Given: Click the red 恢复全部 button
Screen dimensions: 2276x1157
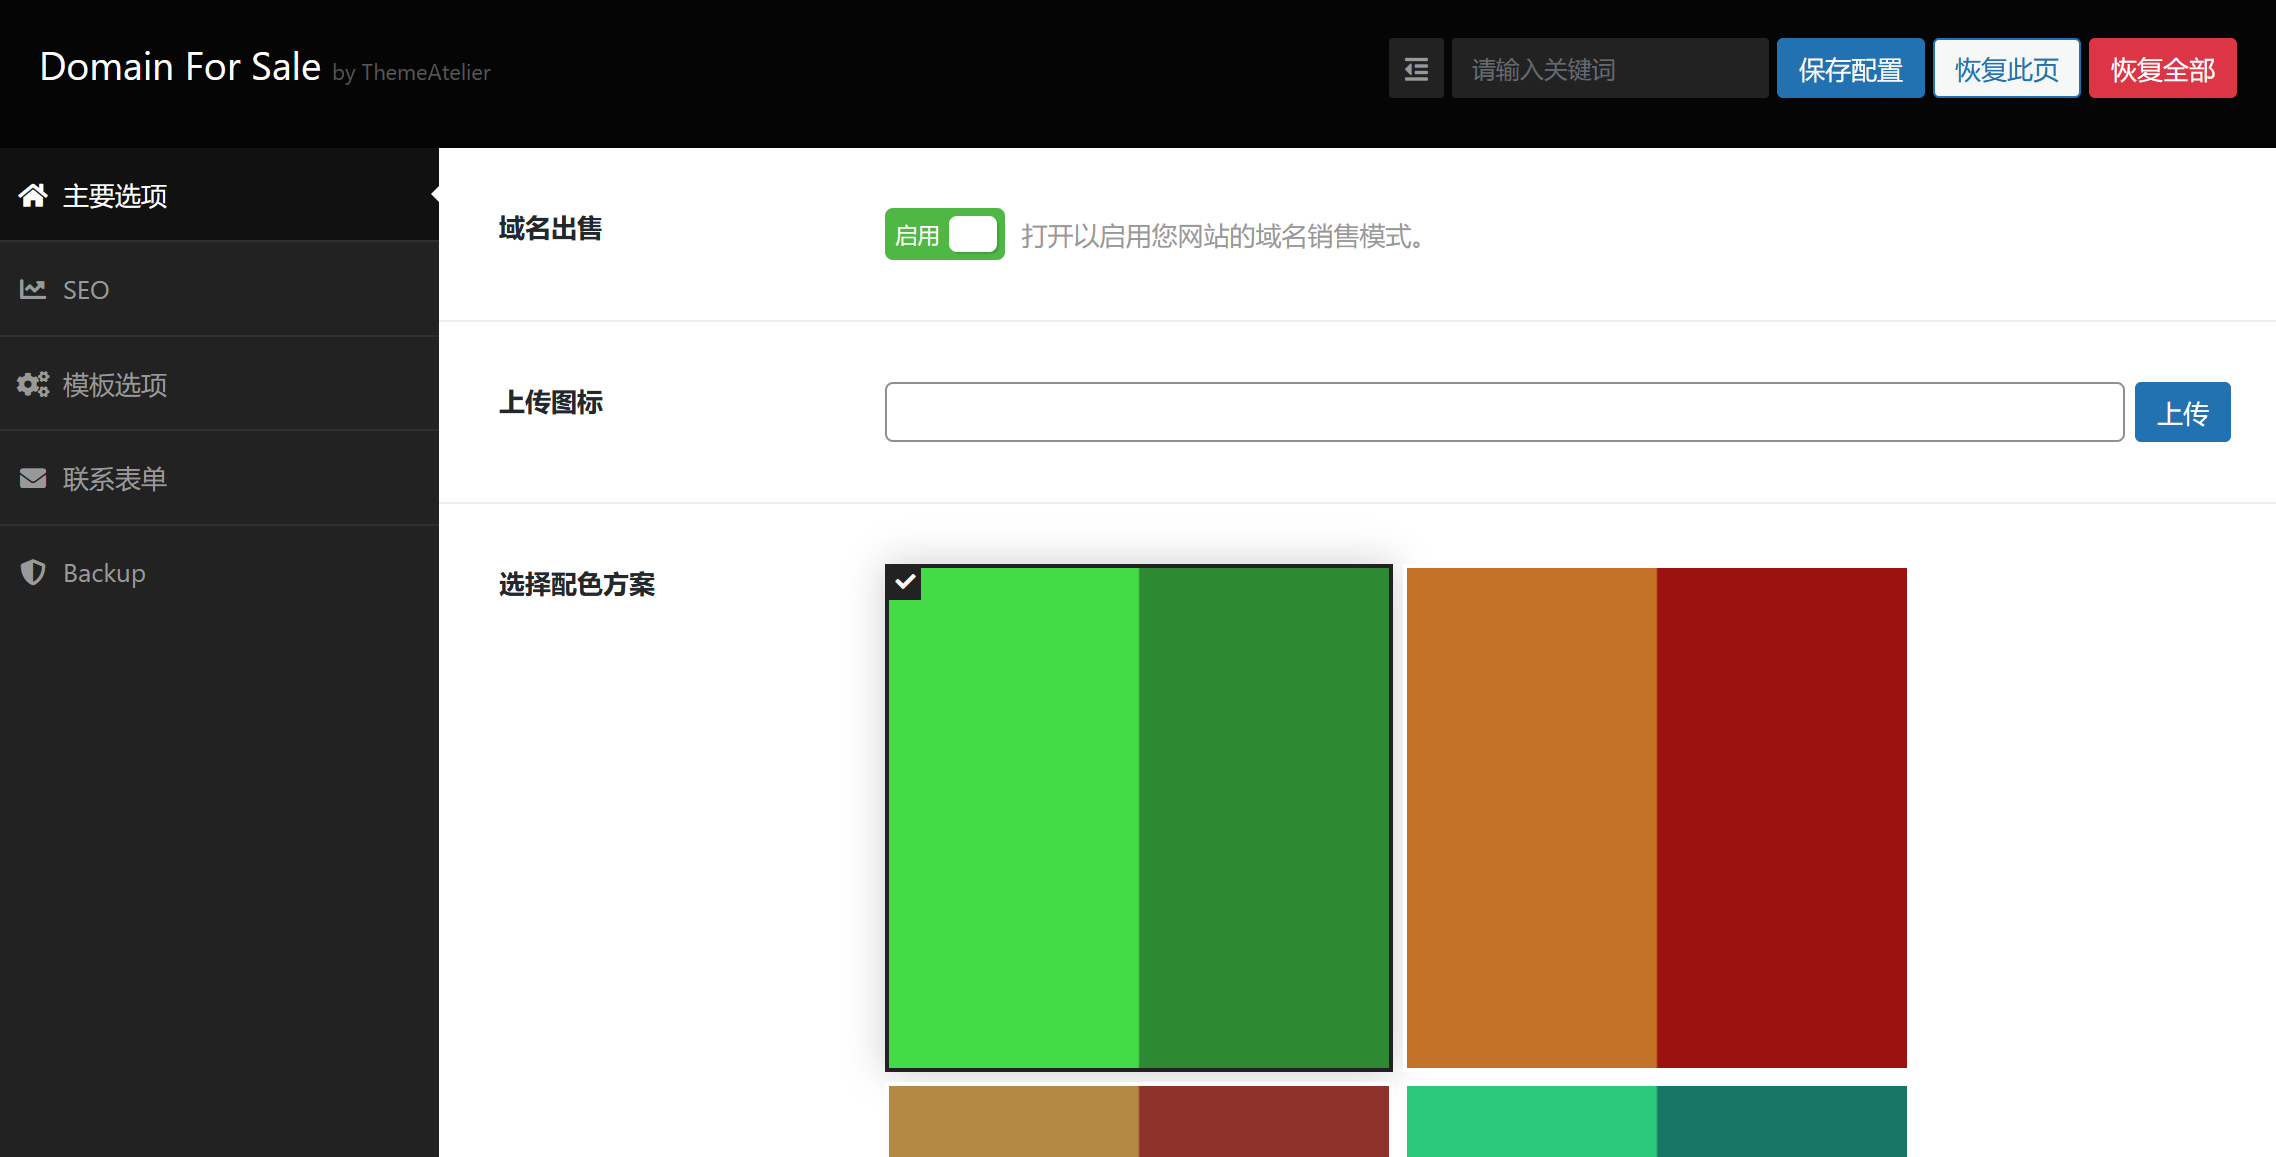Looking at the screenshot, I should point(2162,69).
